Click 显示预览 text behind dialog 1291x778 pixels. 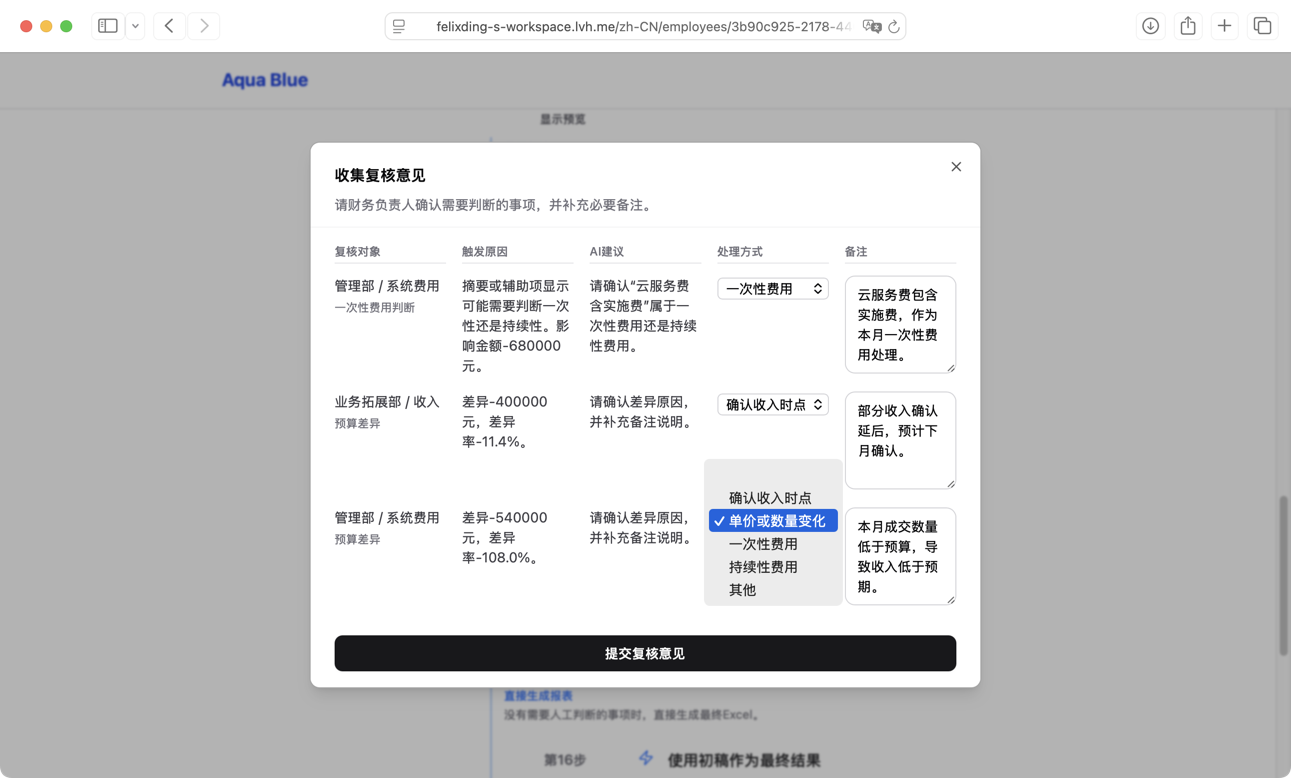click(x=563, y=119)
